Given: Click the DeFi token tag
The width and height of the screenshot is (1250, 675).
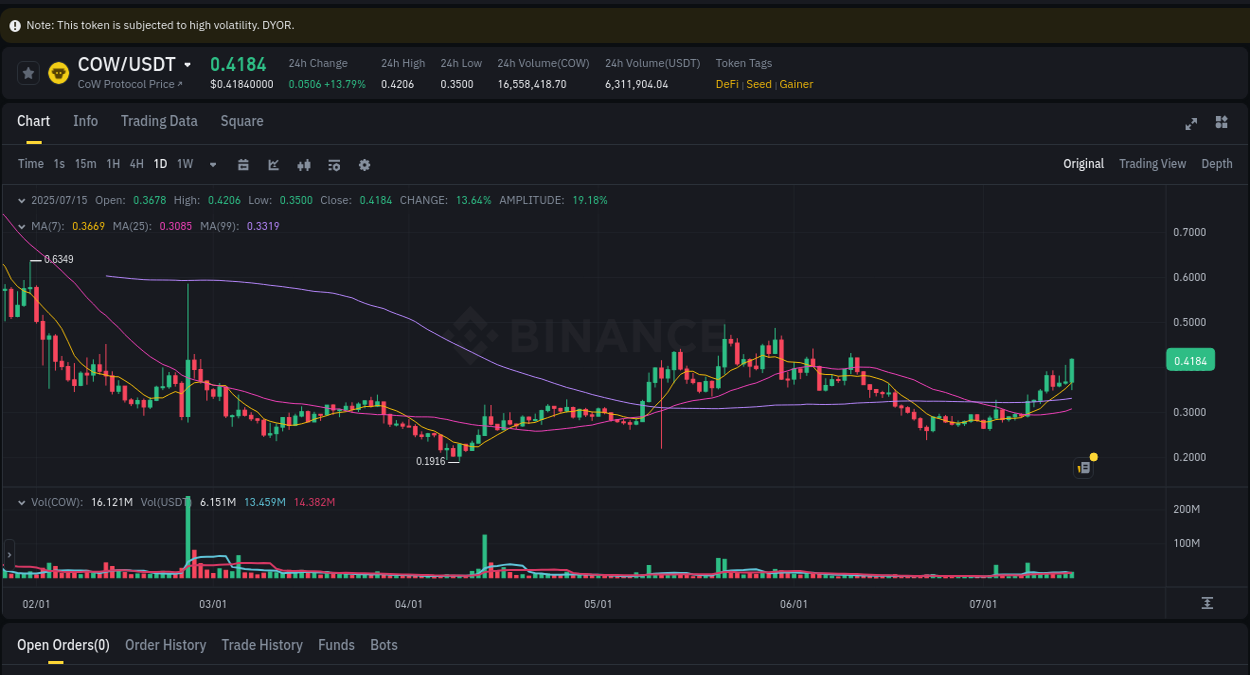Looking at the screenshot, I should [x=727, y=84].
